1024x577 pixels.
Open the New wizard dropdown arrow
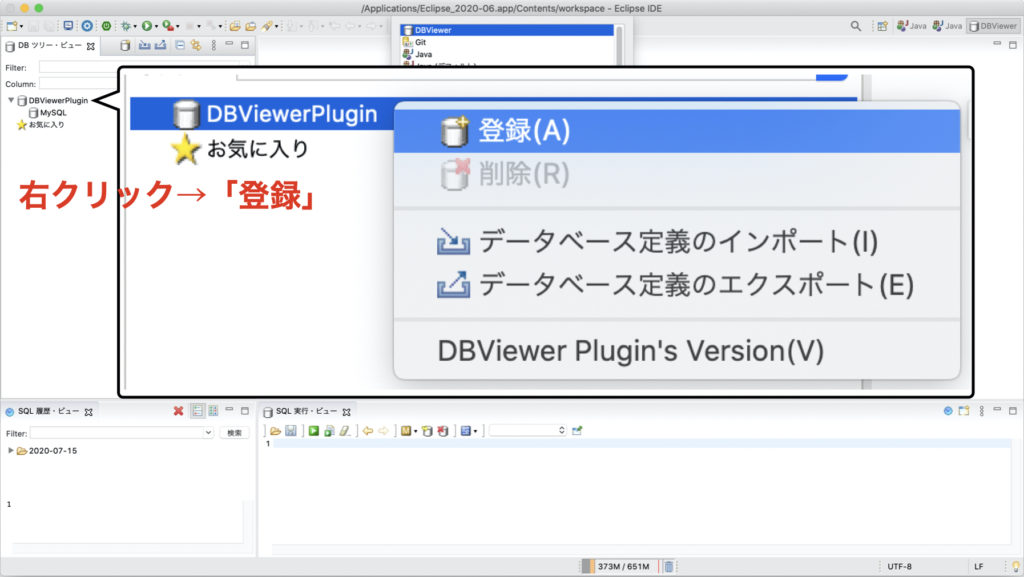pos(21,27)
